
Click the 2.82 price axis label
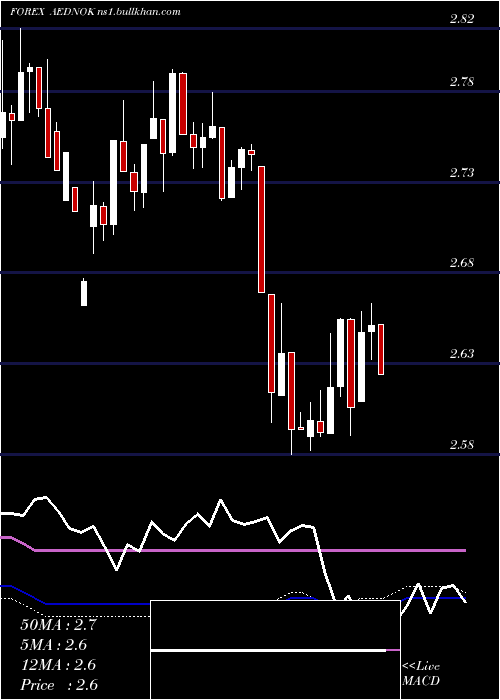462,18
